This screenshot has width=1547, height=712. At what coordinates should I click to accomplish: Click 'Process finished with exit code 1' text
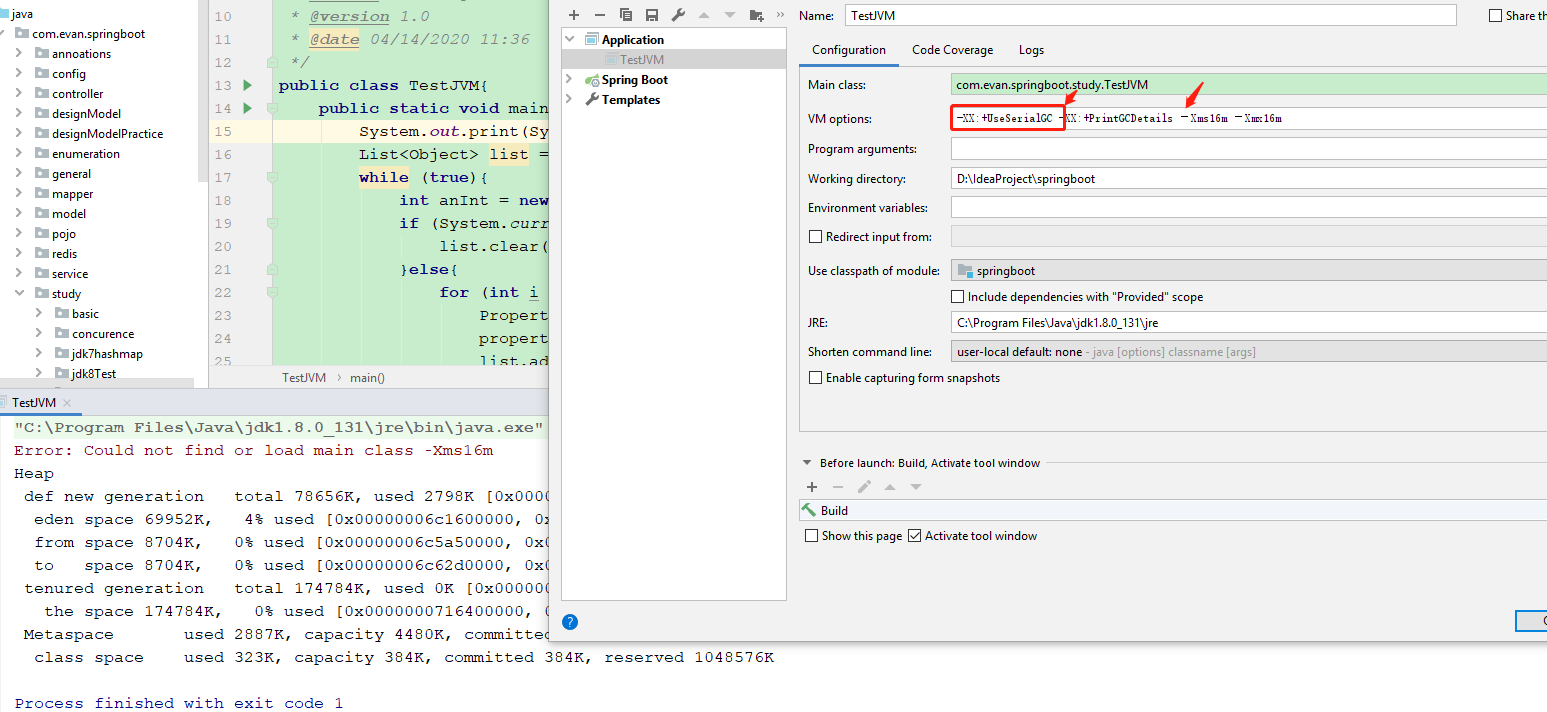179,704
